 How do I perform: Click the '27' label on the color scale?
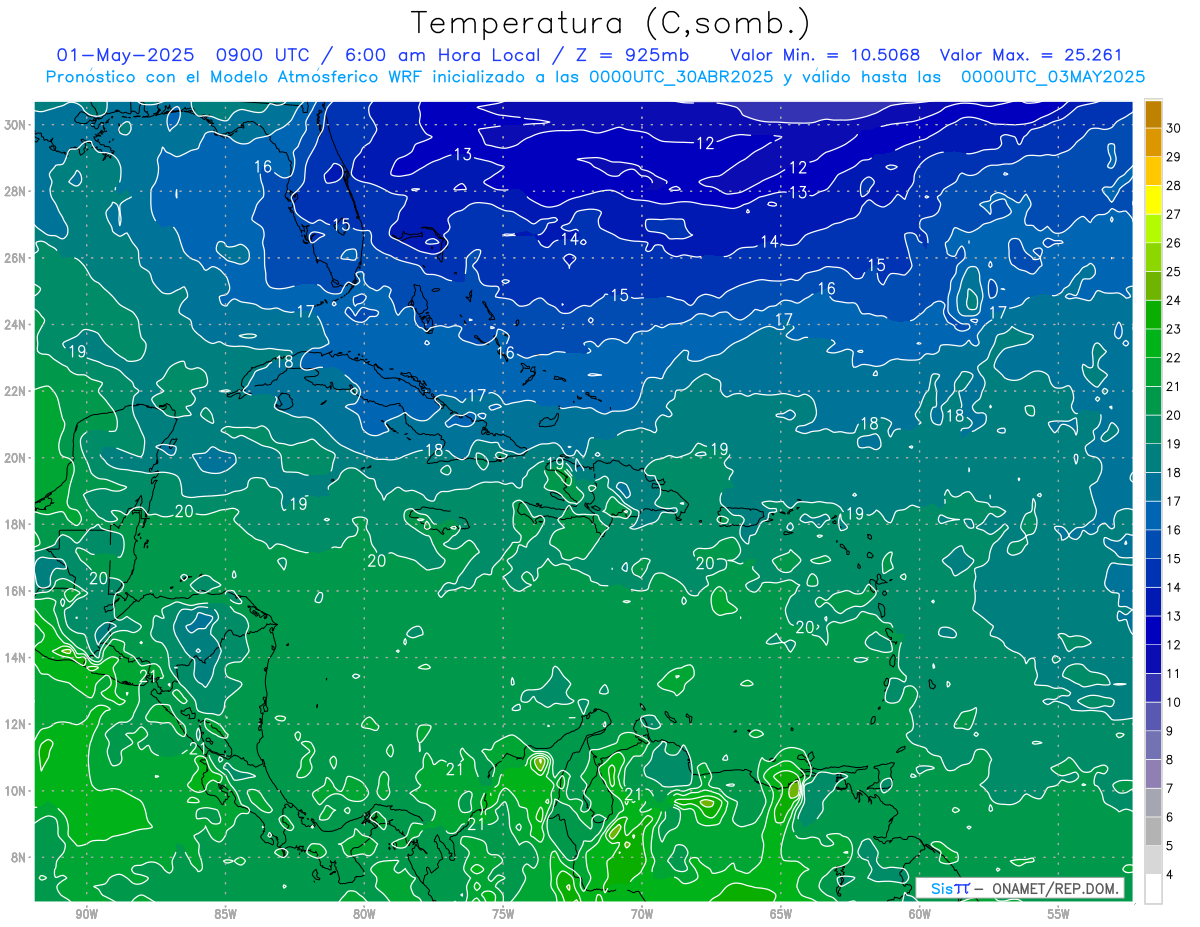[1173, 214]
